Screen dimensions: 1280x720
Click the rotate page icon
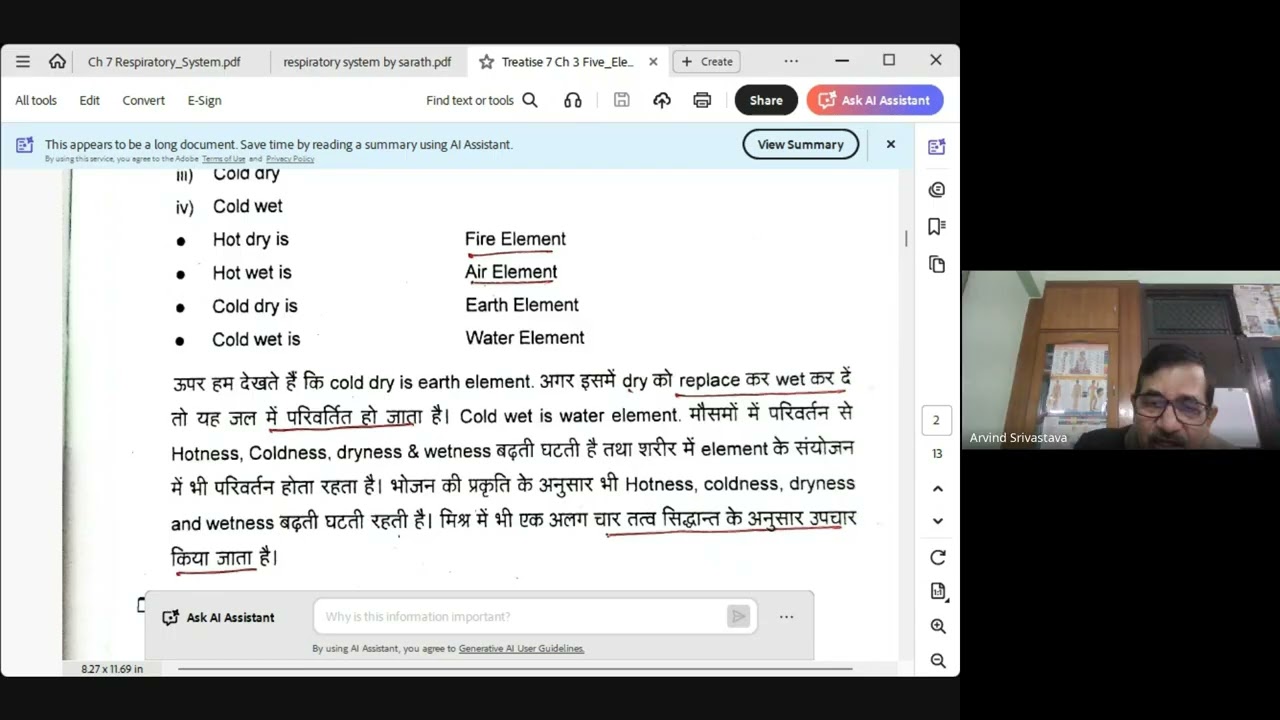coord(937,557)
